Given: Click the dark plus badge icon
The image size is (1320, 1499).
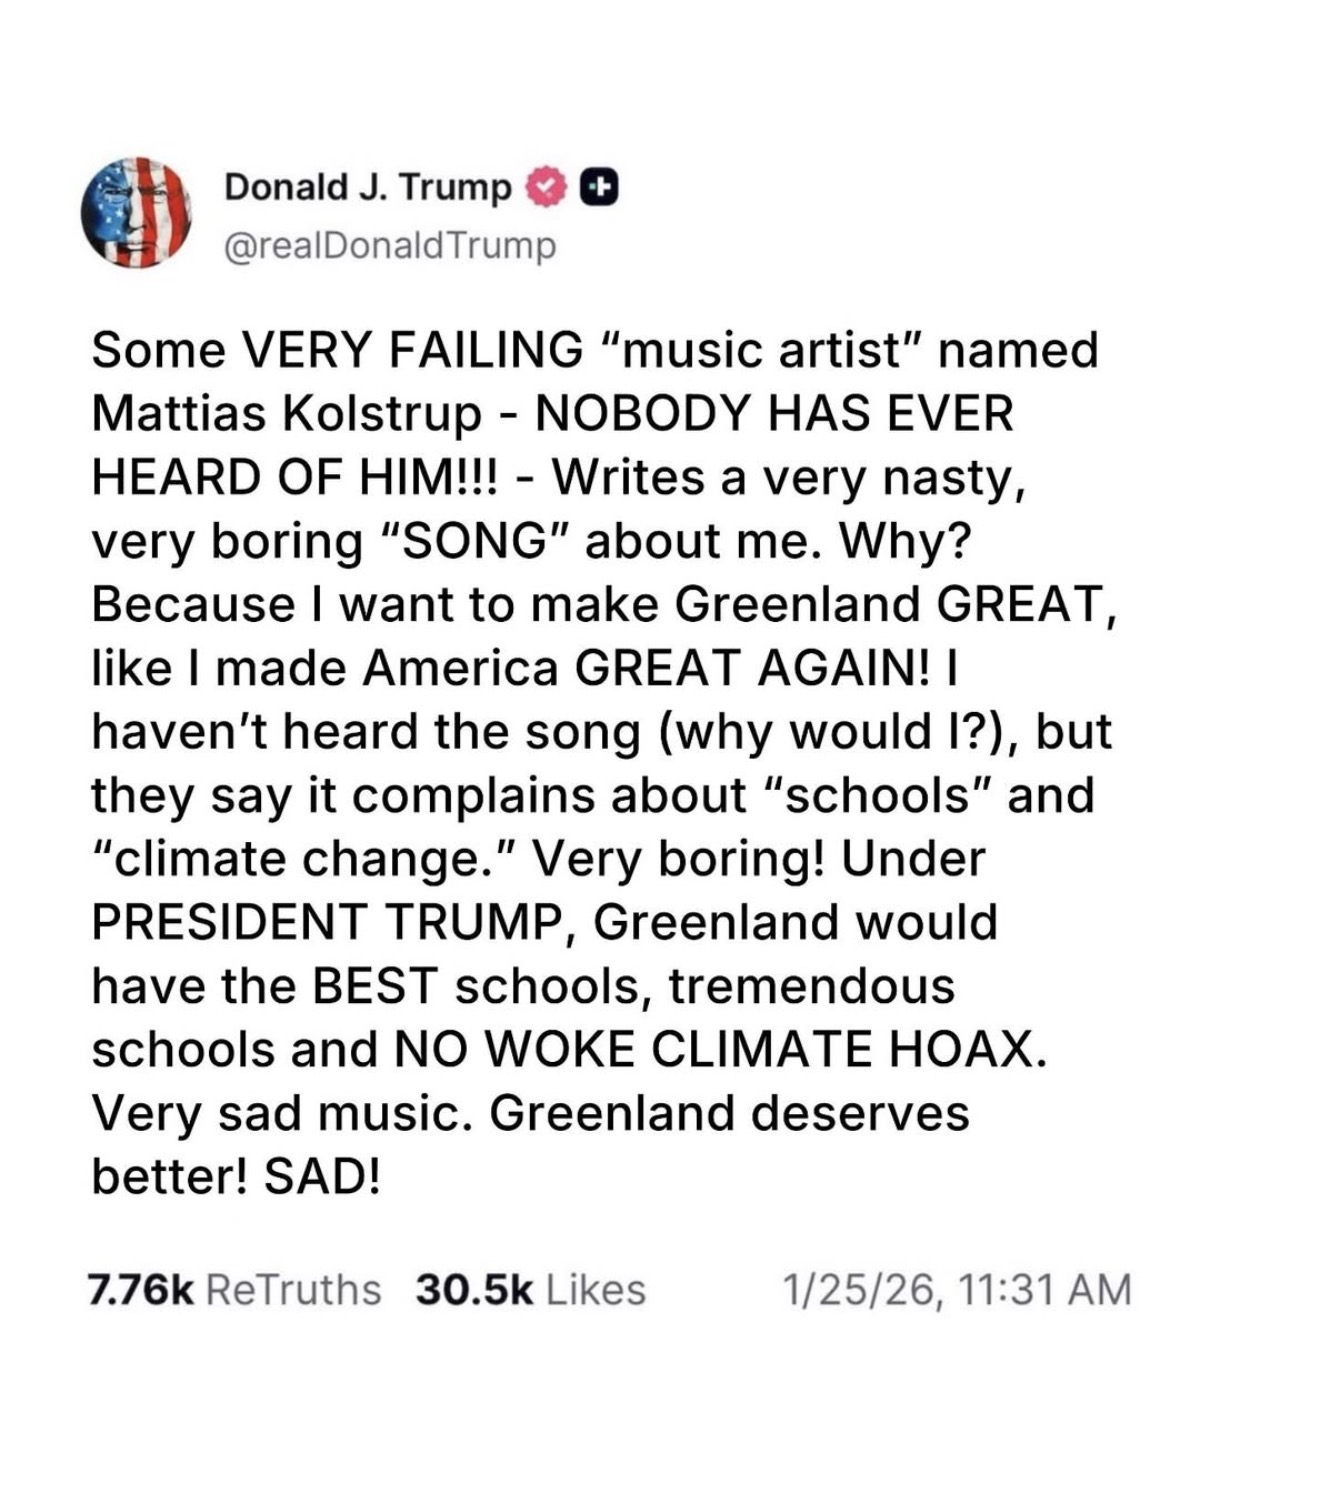Looking at the screenshot, I should 598,187.
